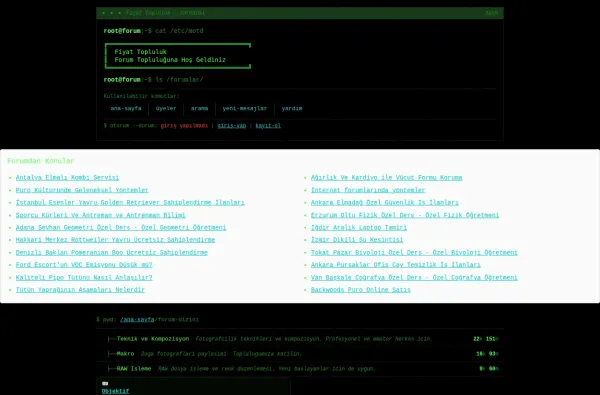Image resolution: width=600 pixels, height=395 pixels.
Task: Open Denizli Baklan Pomeranian Boo topic
Action: click(112, 253)
